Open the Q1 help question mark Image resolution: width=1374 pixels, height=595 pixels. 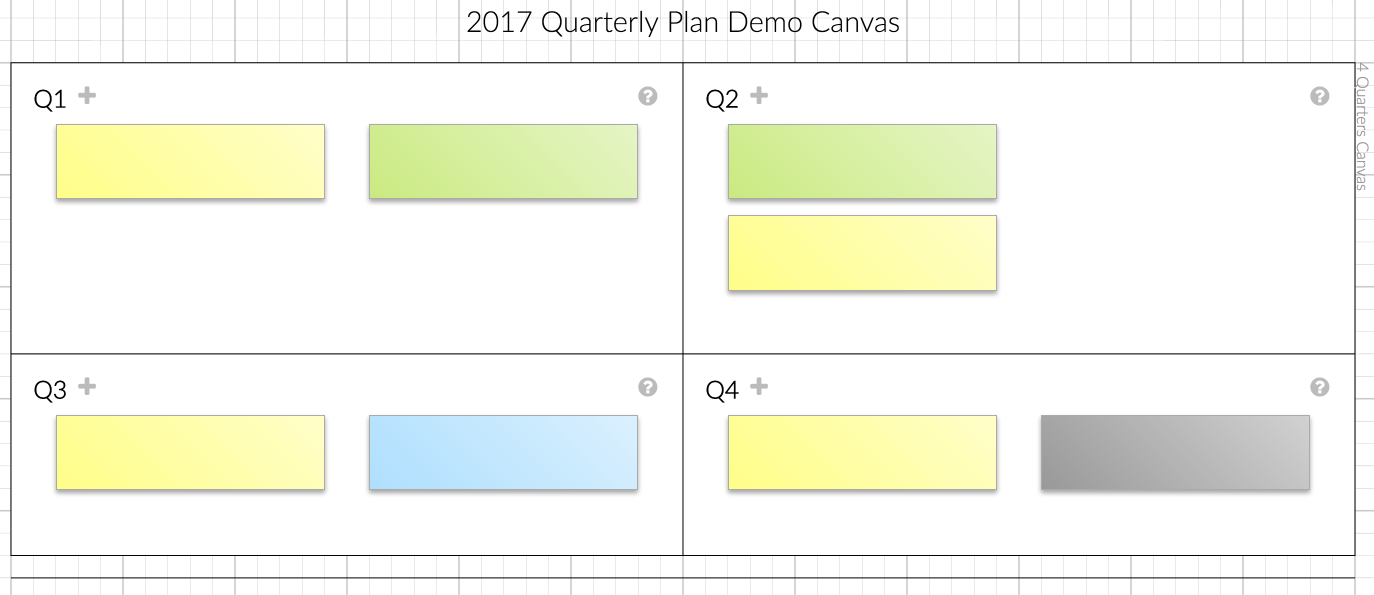[x=648, y=96]
